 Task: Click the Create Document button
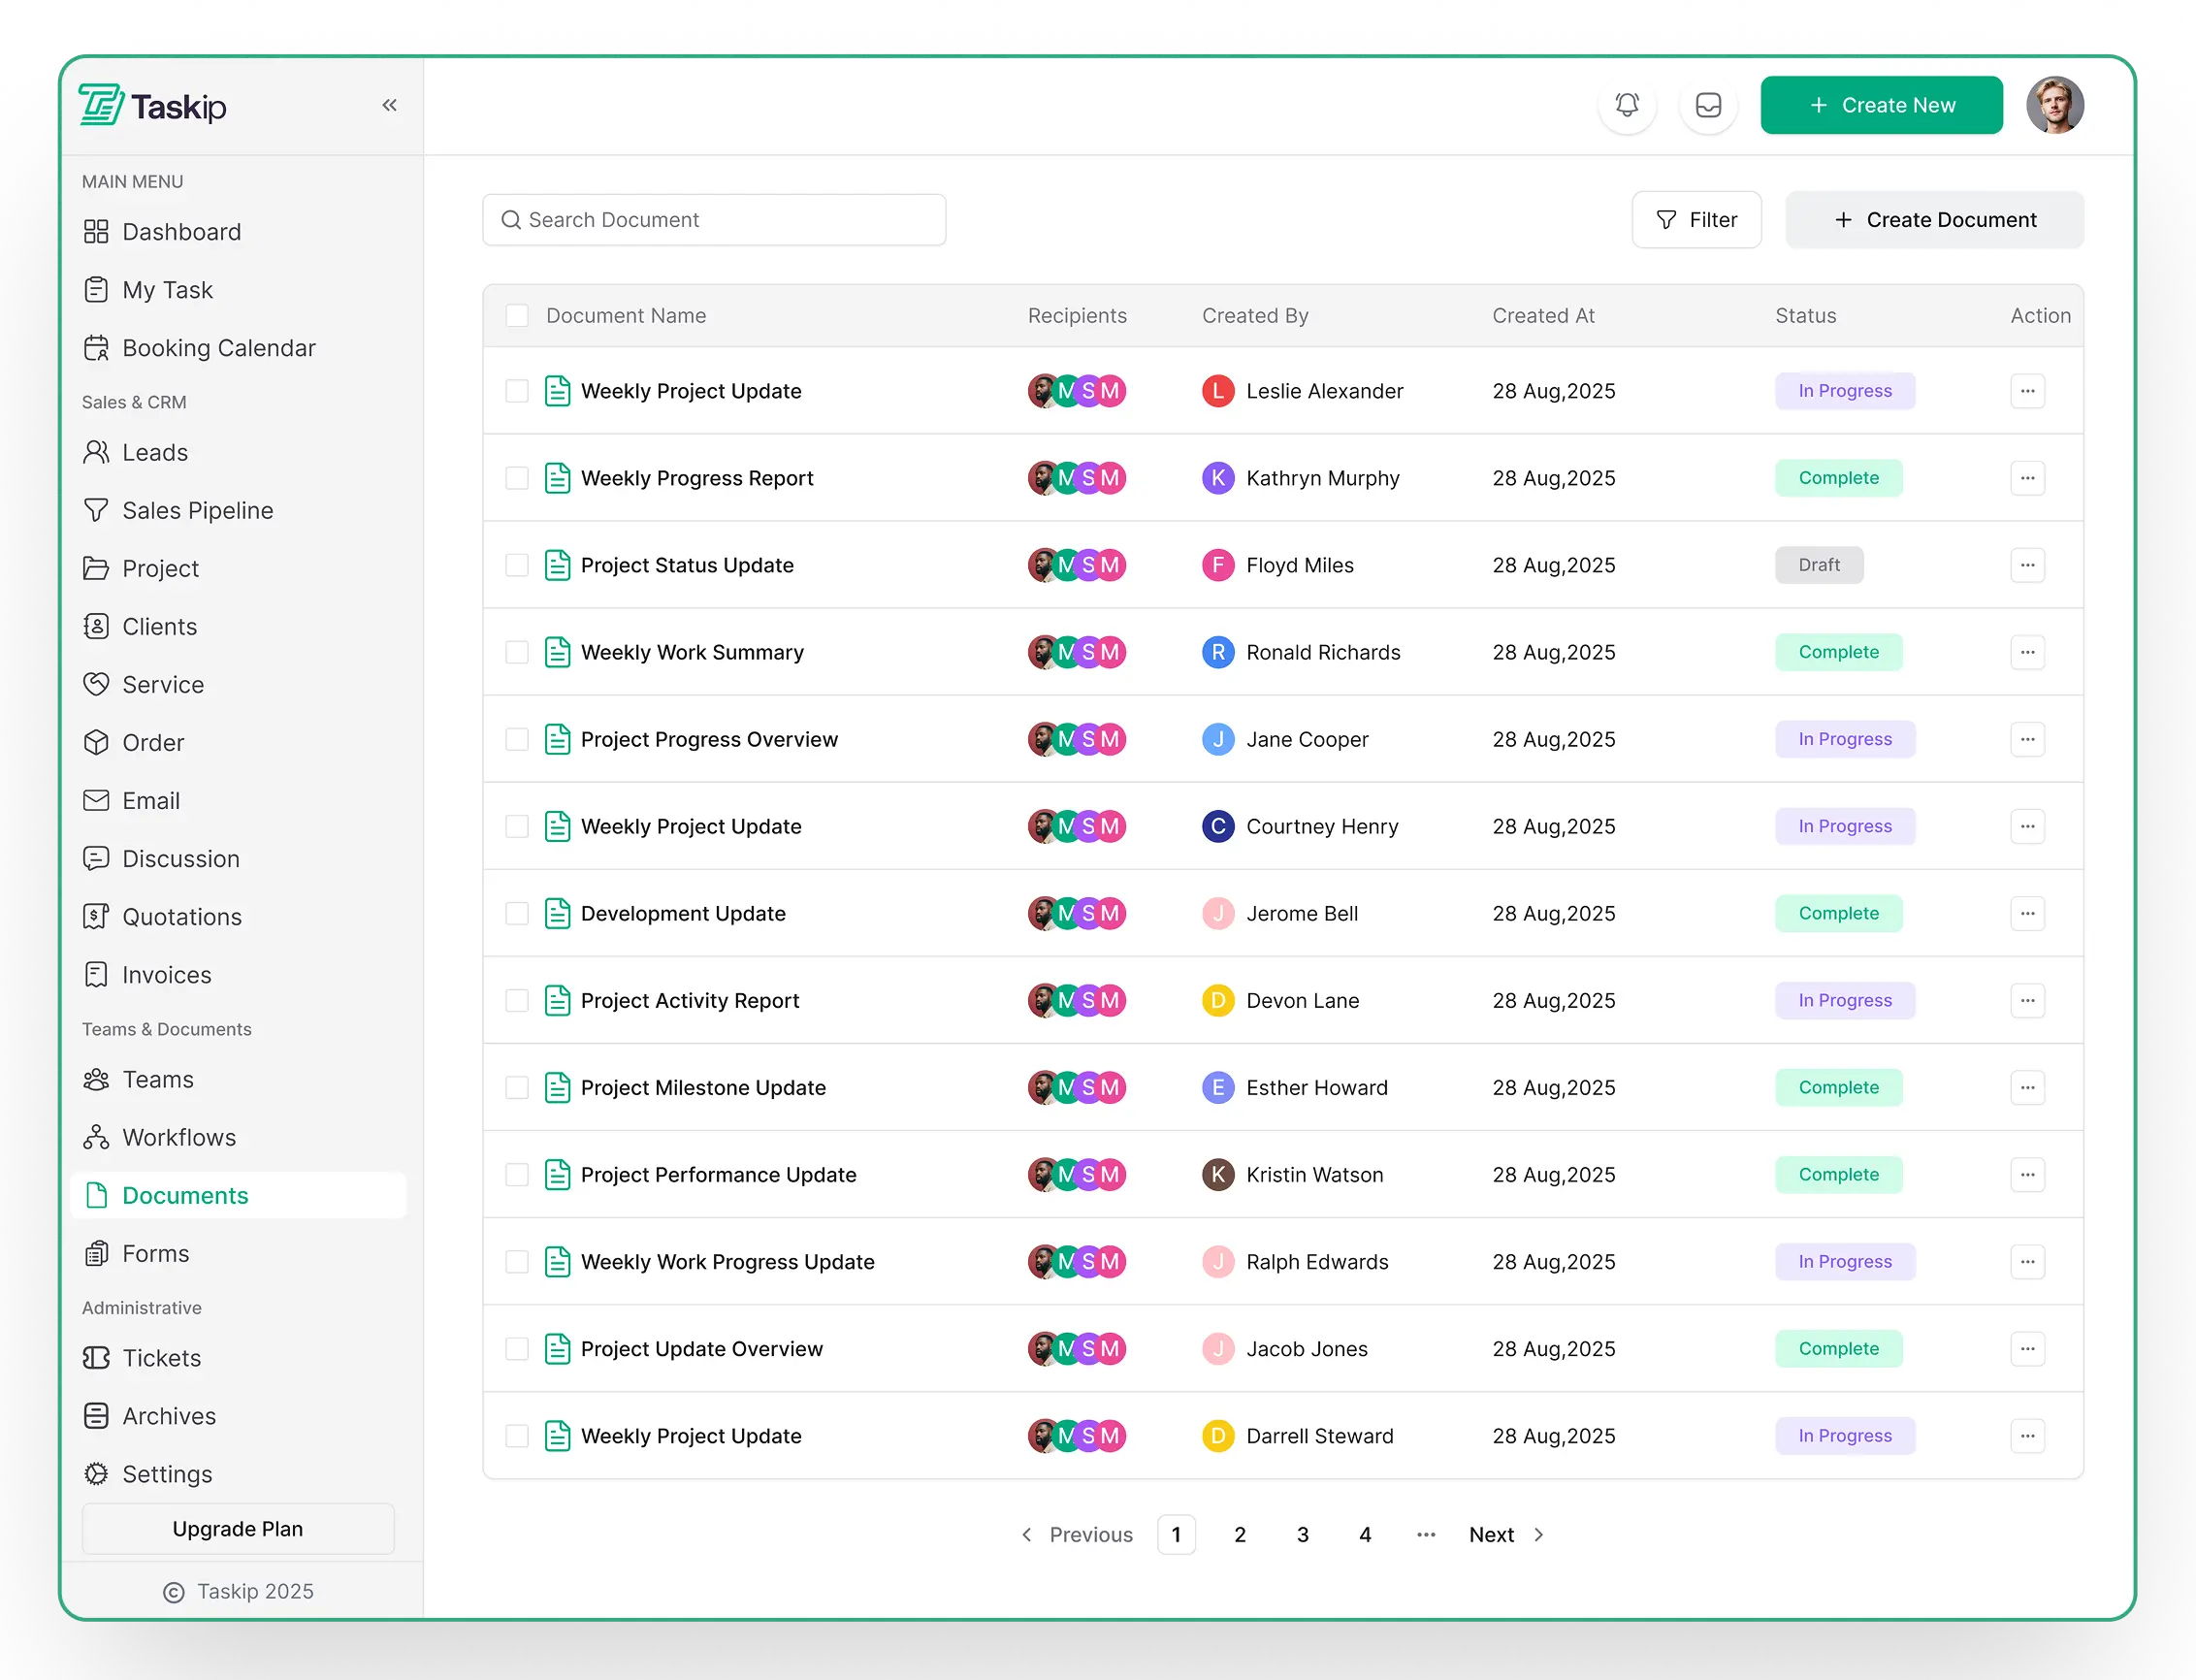1934,220
